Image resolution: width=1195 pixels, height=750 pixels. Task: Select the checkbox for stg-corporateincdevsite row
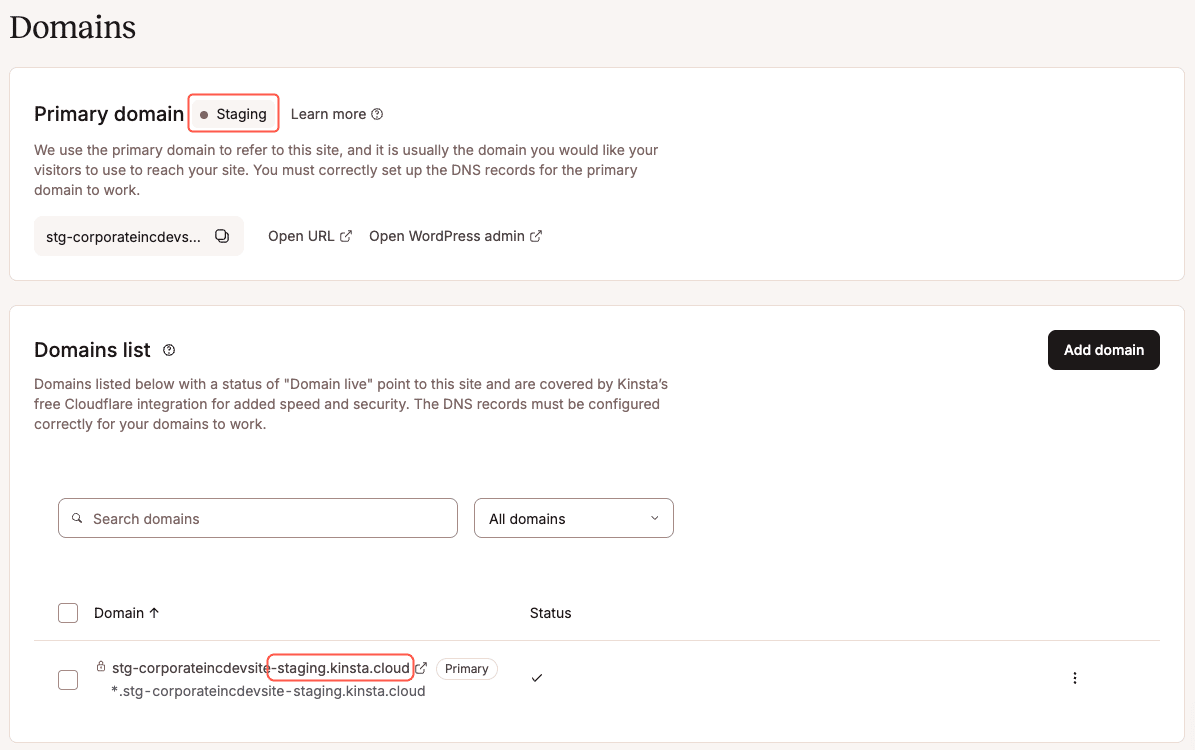coord(67,679)
